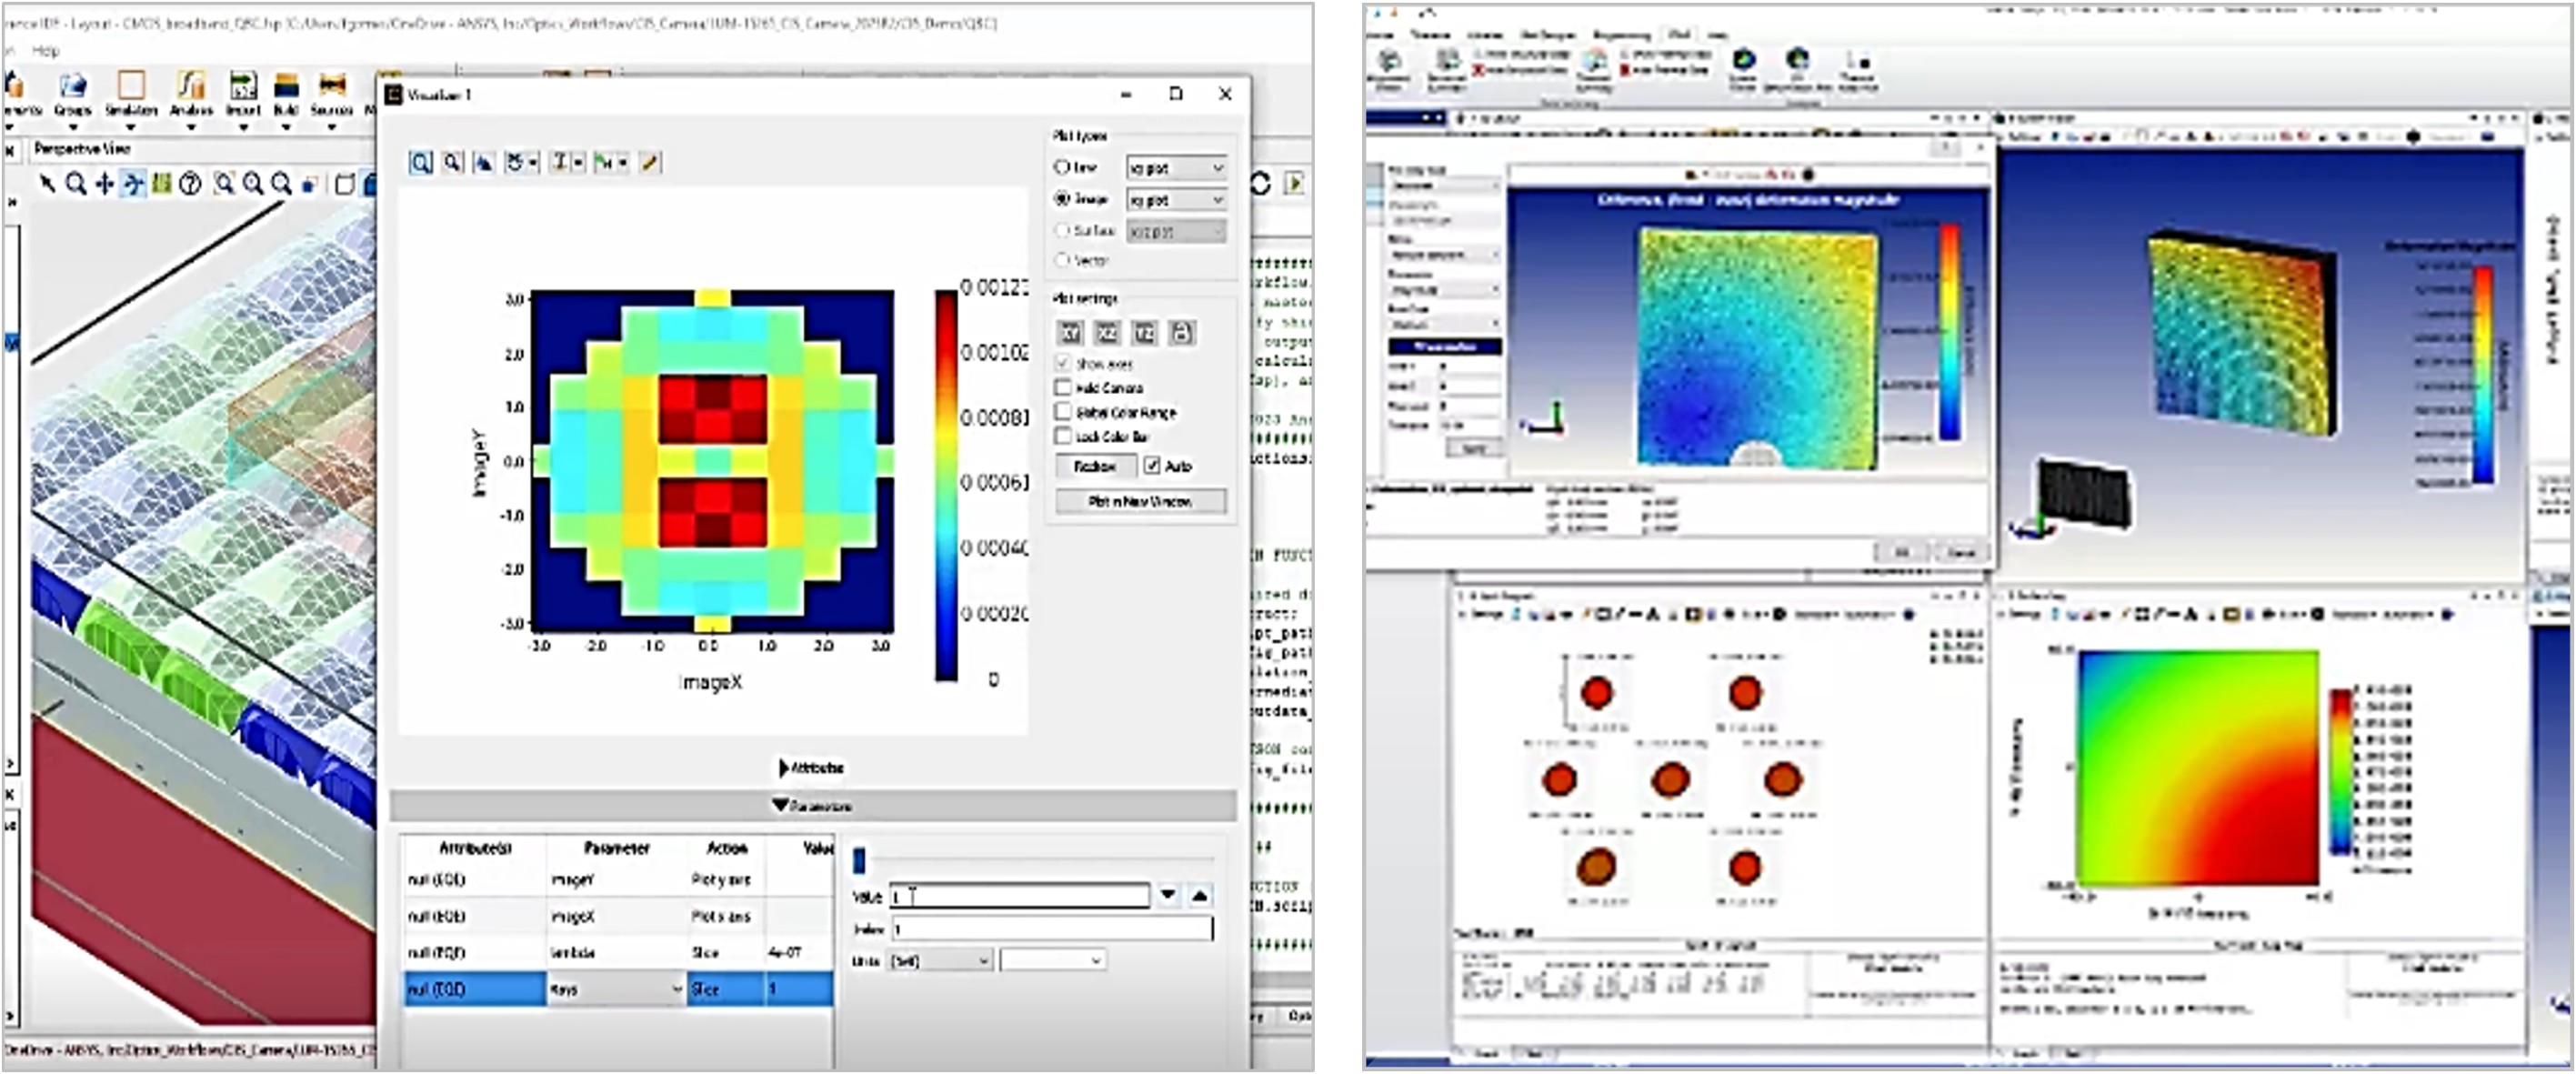Click Plot in New Window button

pos(1141,501)
